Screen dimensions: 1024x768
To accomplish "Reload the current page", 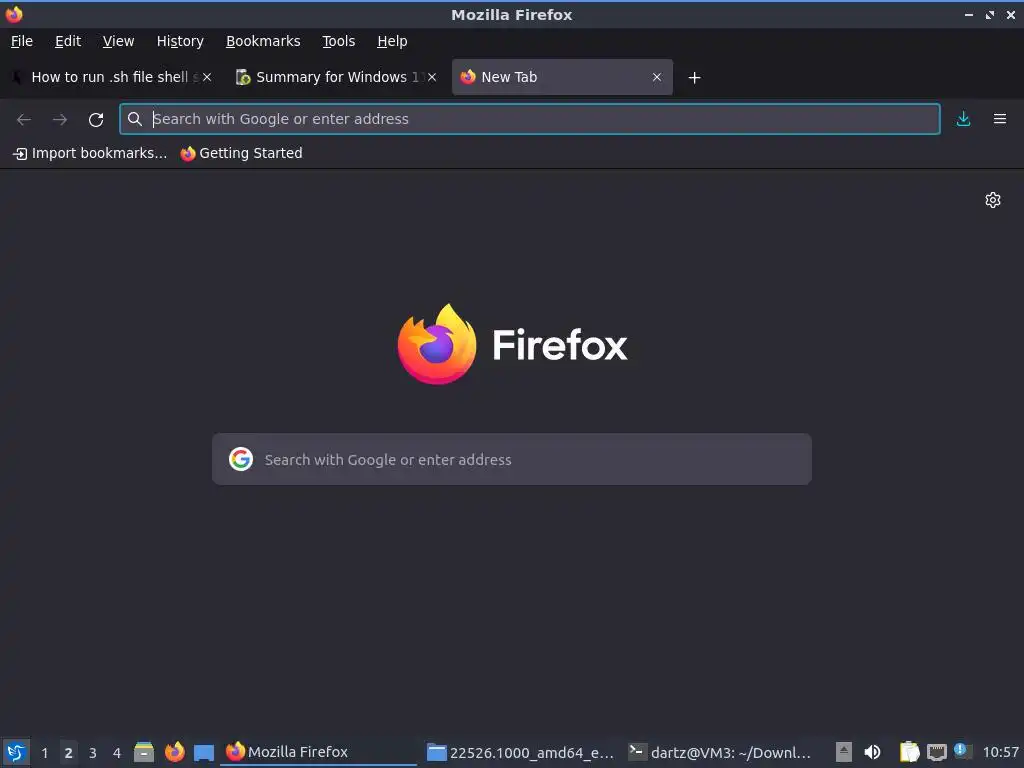I will [x=96, y=120].
